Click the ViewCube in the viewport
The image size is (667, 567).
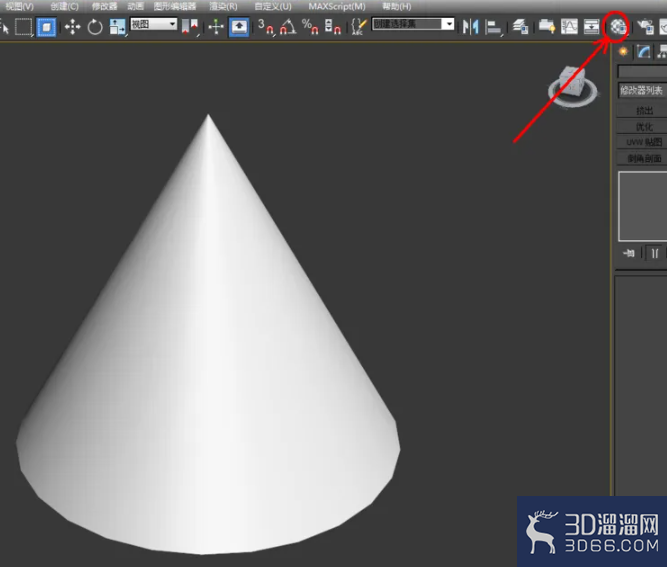(573, 86)
